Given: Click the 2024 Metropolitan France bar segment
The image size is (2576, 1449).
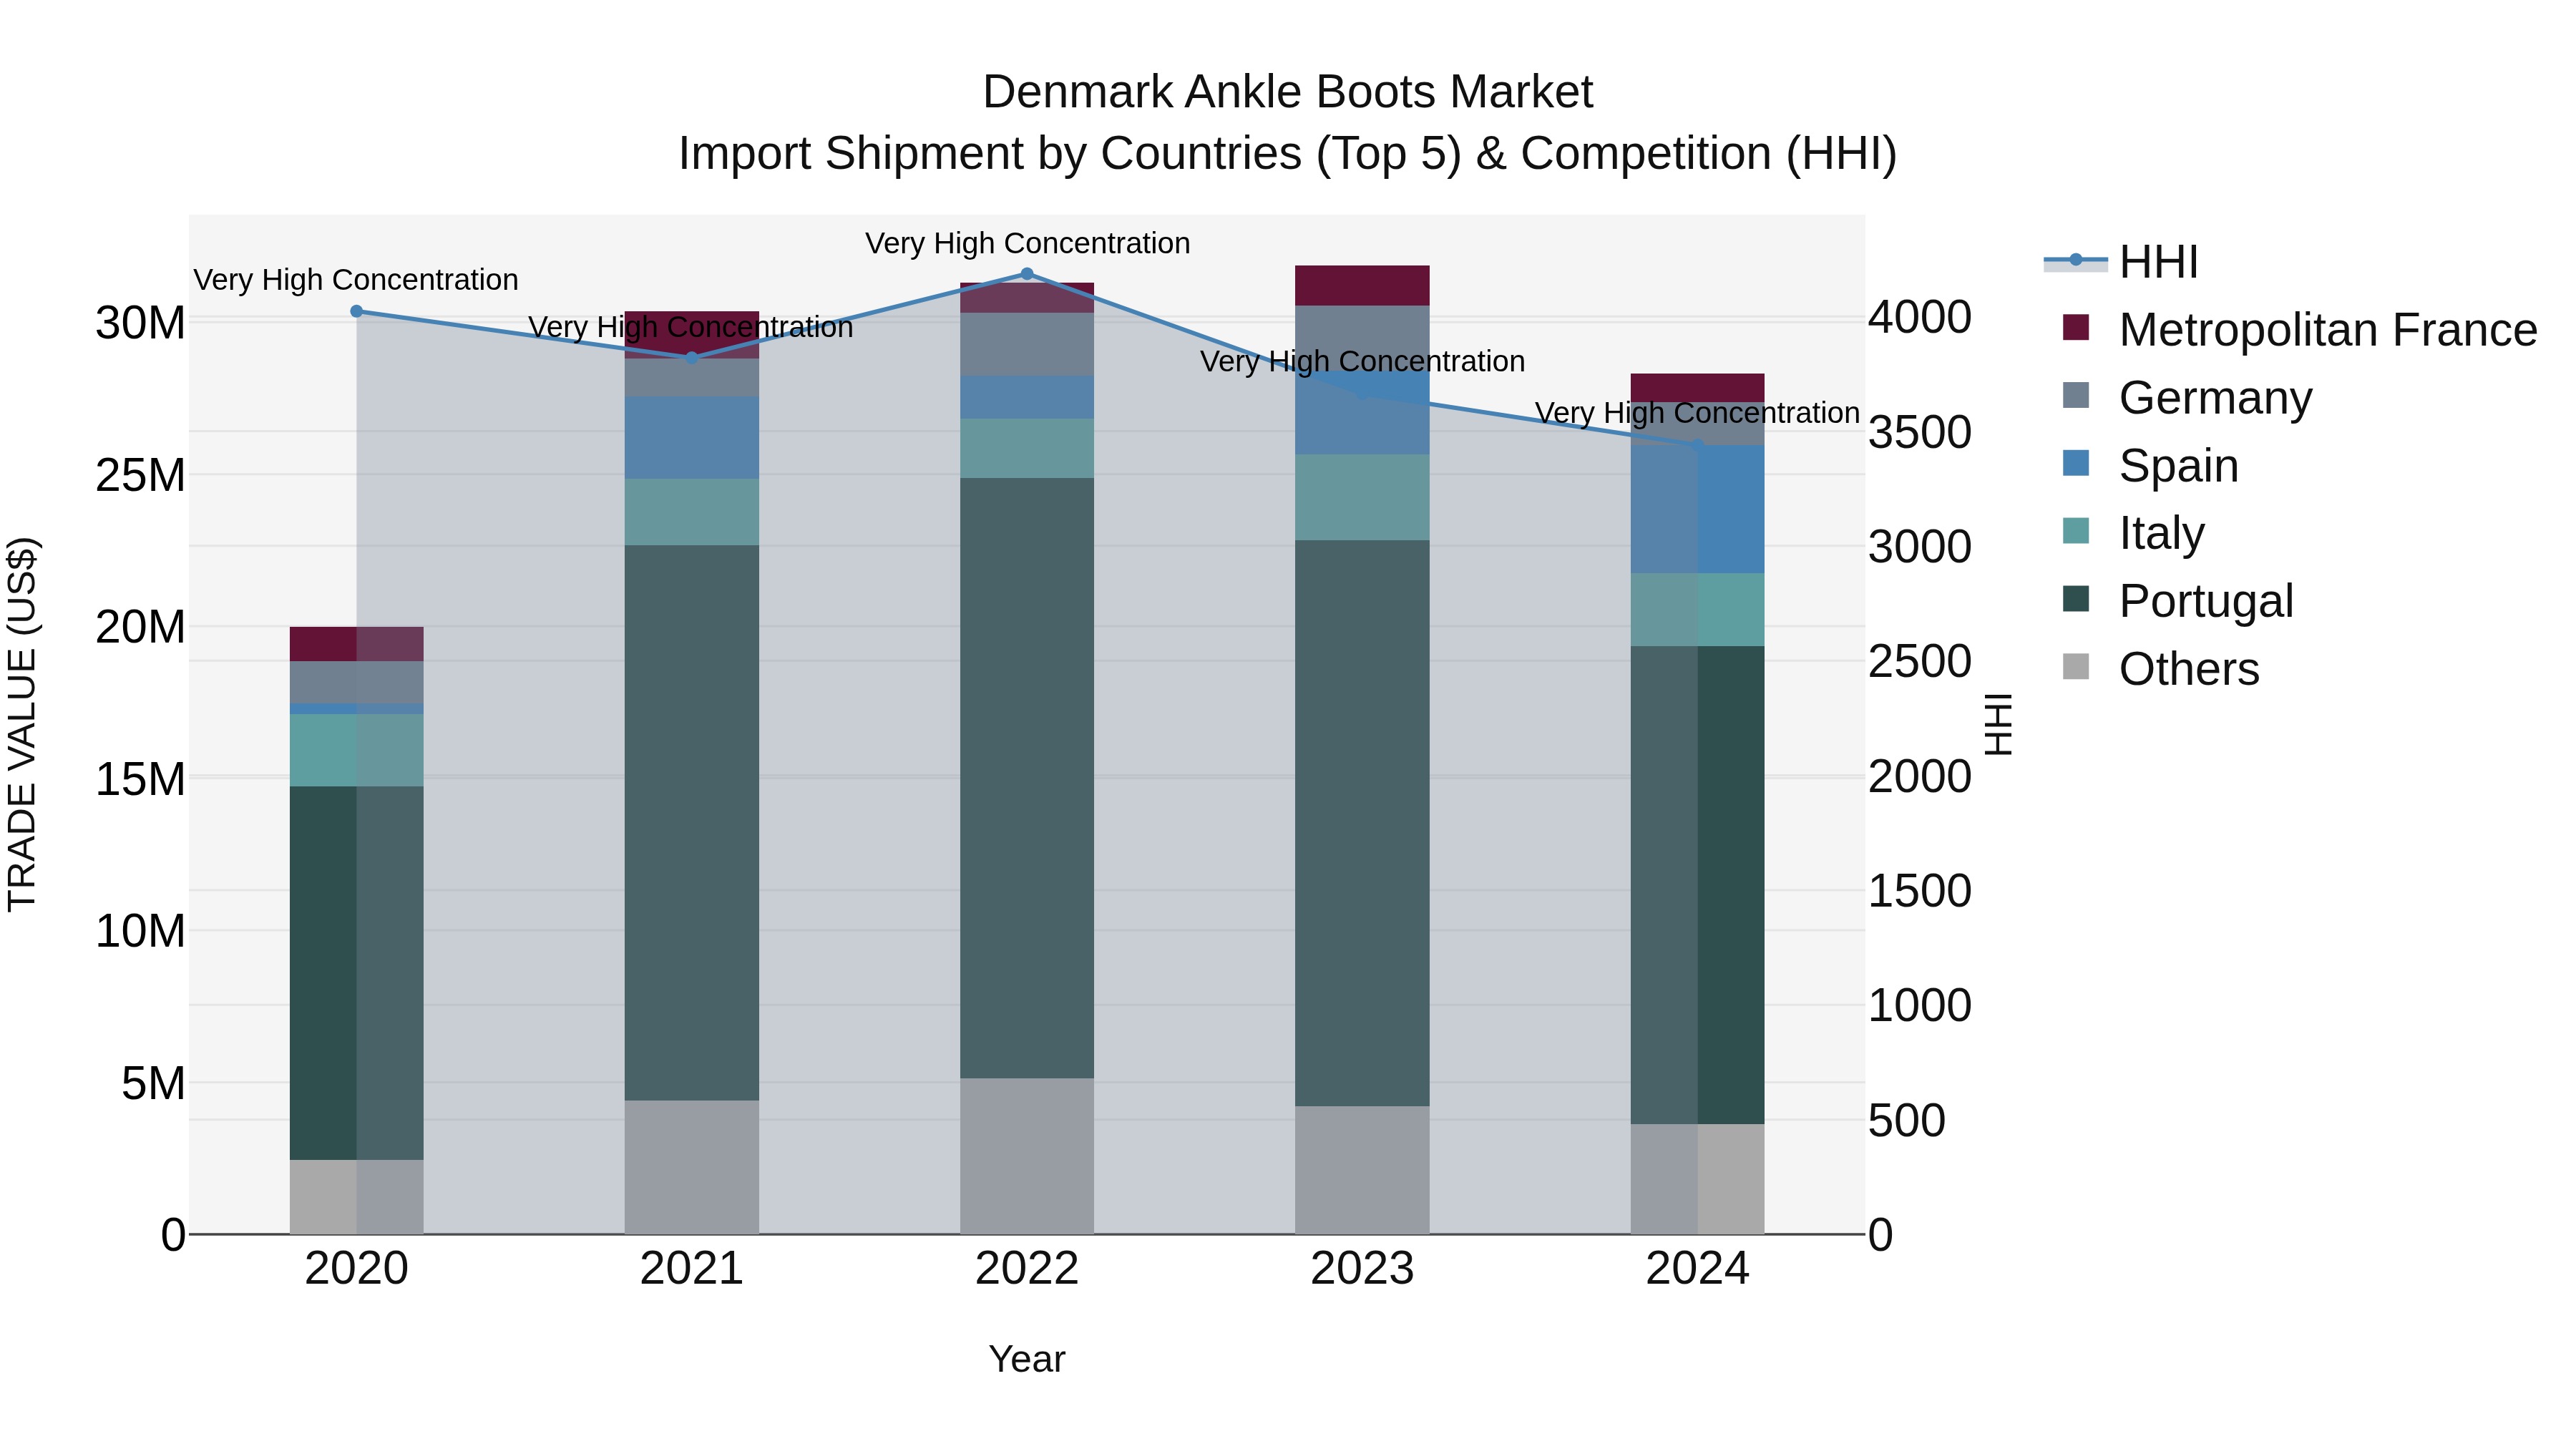Looking at the screenshot, I should 1697,388.
